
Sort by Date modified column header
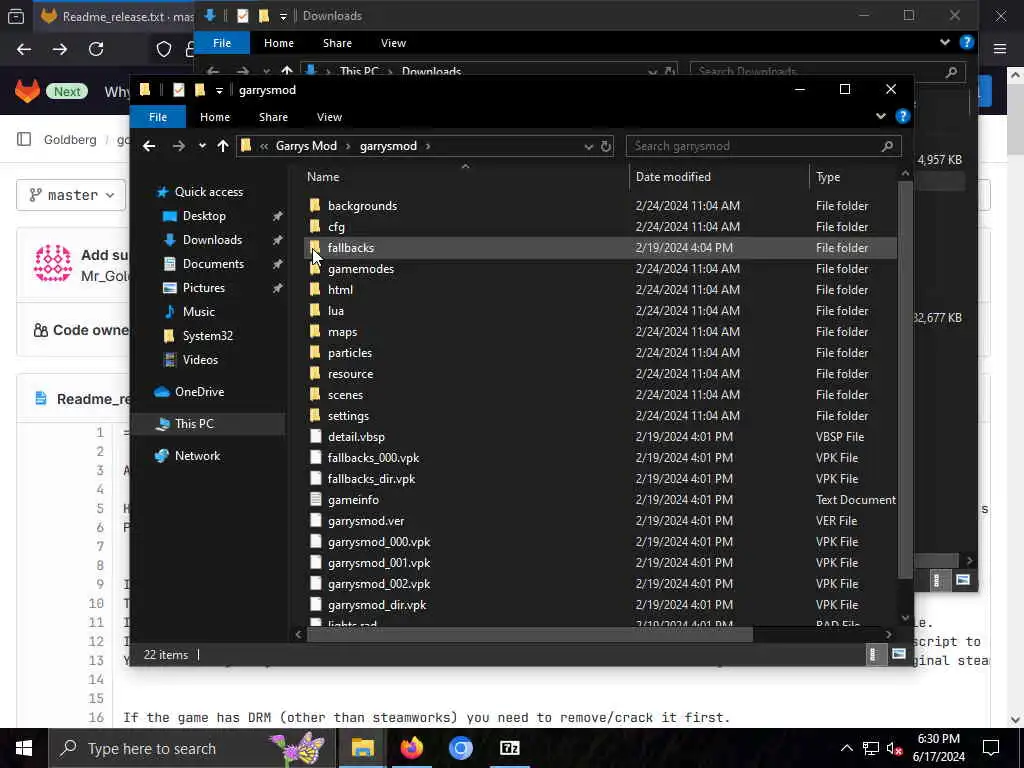click(673, 177)
